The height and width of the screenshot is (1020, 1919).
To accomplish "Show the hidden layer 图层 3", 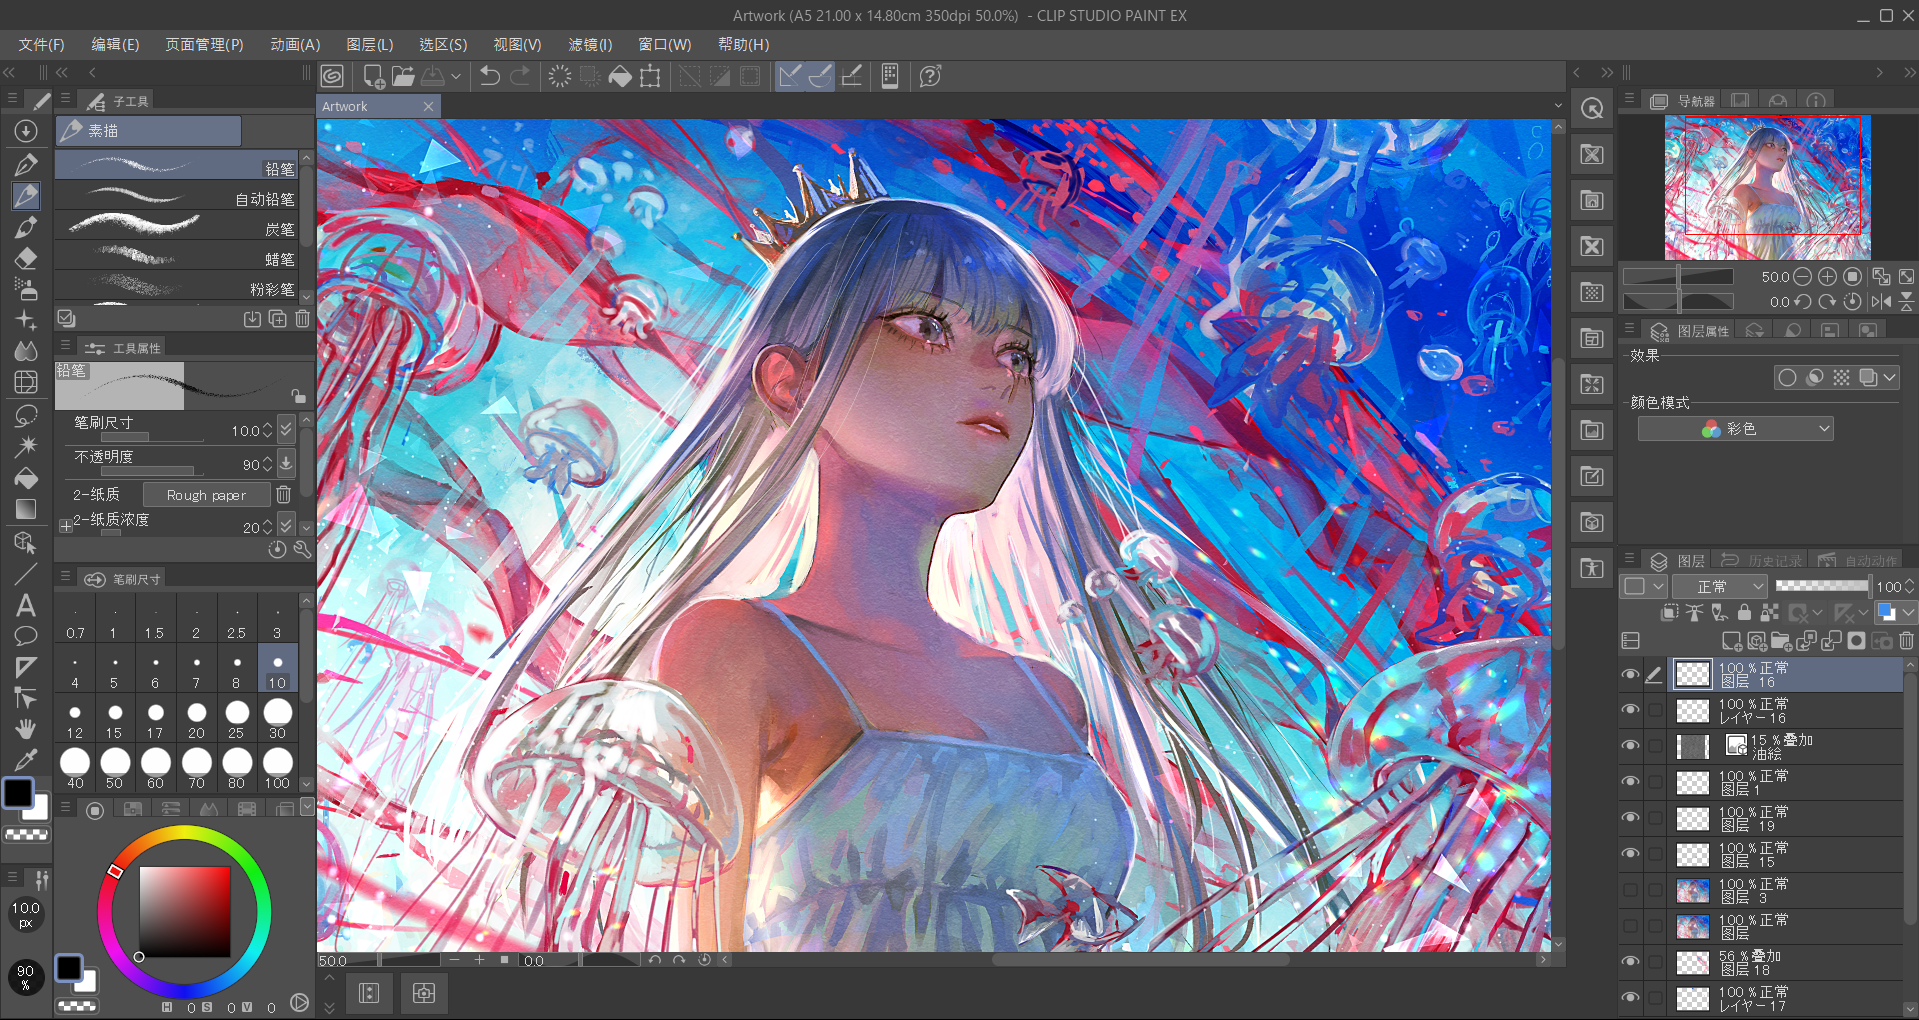I will (1630, 890).
